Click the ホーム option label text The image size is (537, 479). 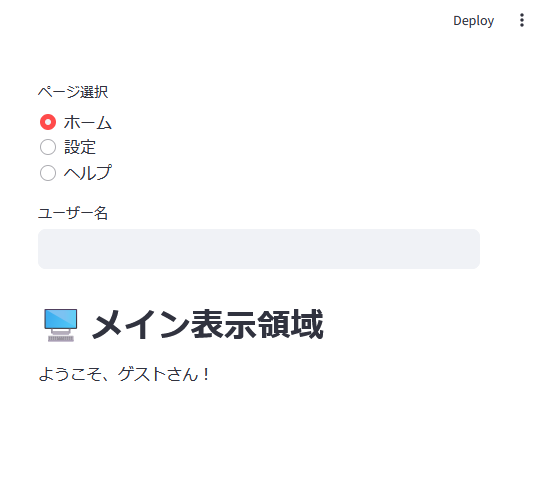[88, 122]
